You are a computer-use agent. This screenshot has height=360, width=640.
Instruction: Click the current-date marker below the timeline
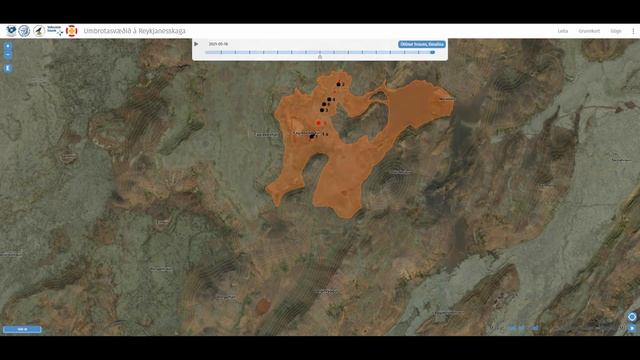320,57
